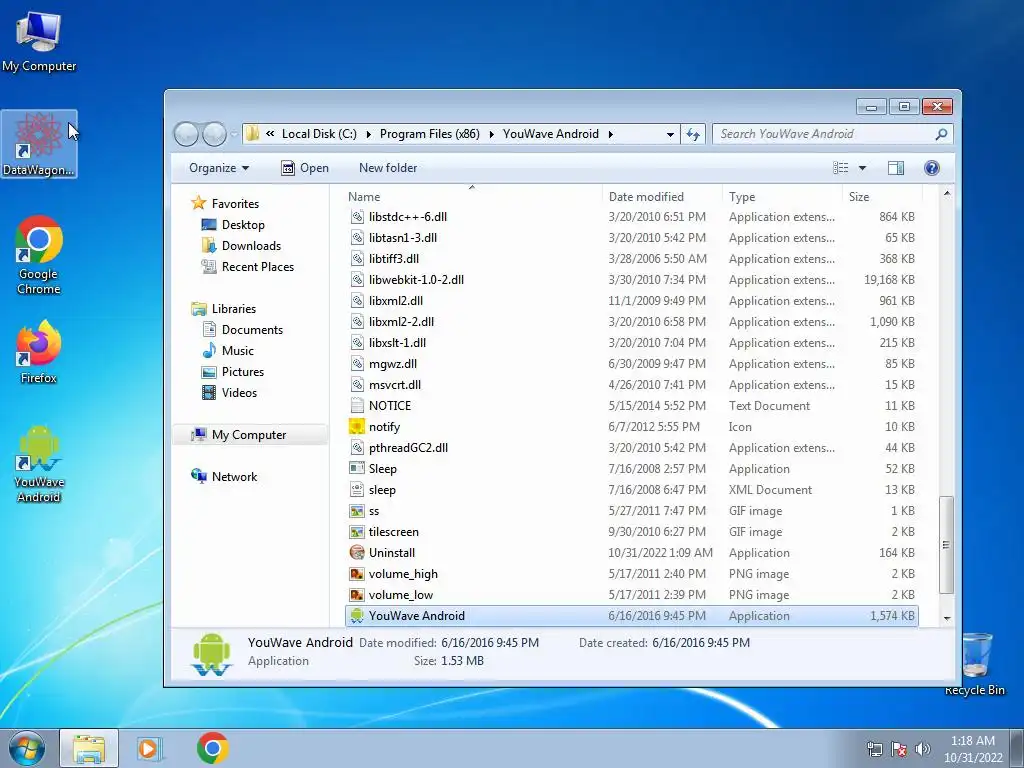Image resolution: width=1024 pixels, height=768 pixels.
Task: Click the Explorer Back navigation button
Action: (186, 134)
